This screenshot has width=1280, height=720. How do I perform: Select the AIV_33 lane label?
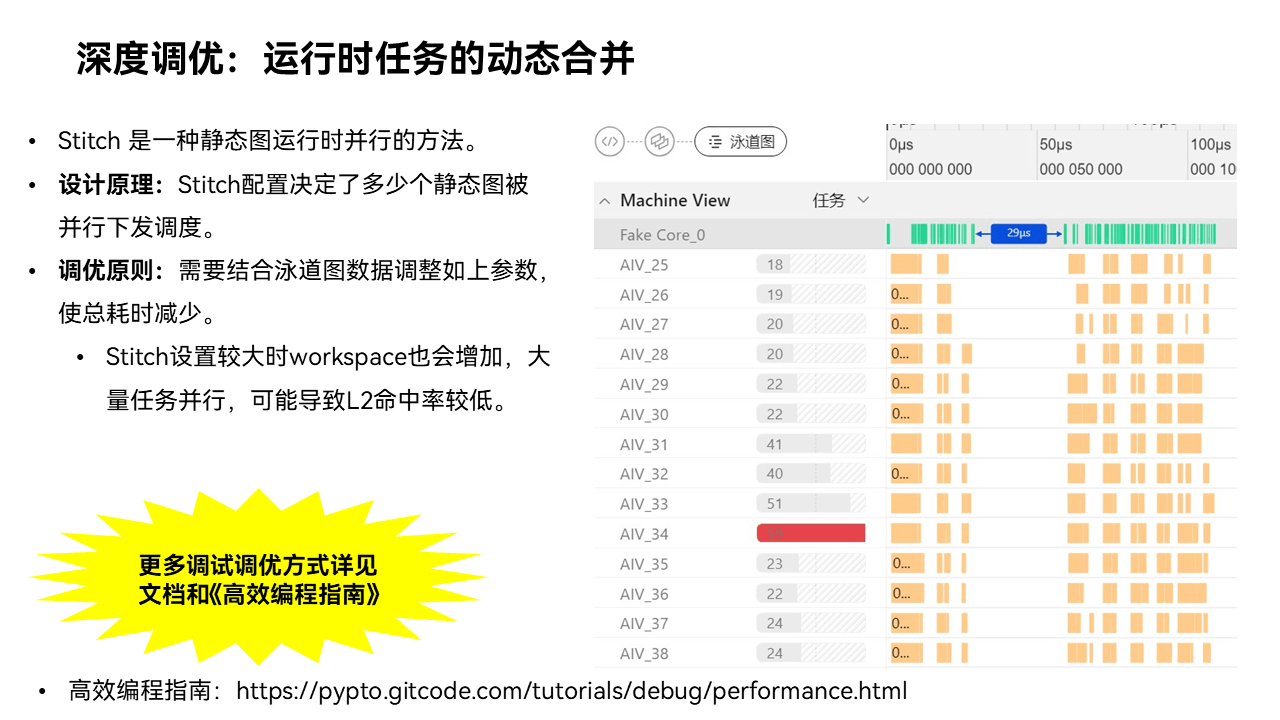pyautogui.click(x=644, y=504)
